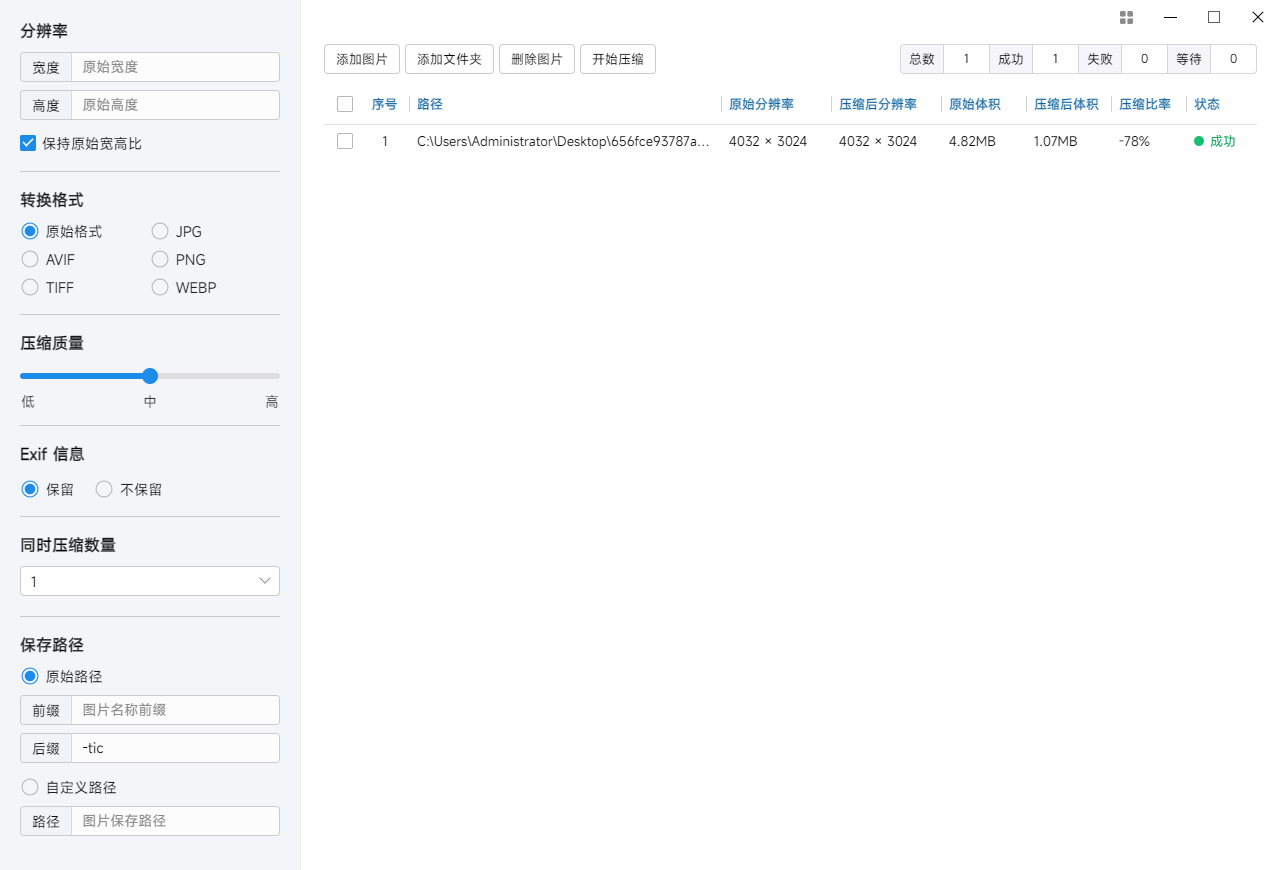This screenshot has height=870, width=1280.
Task: Toggle the select-all checkbox in table header
Action: [345, 104]
